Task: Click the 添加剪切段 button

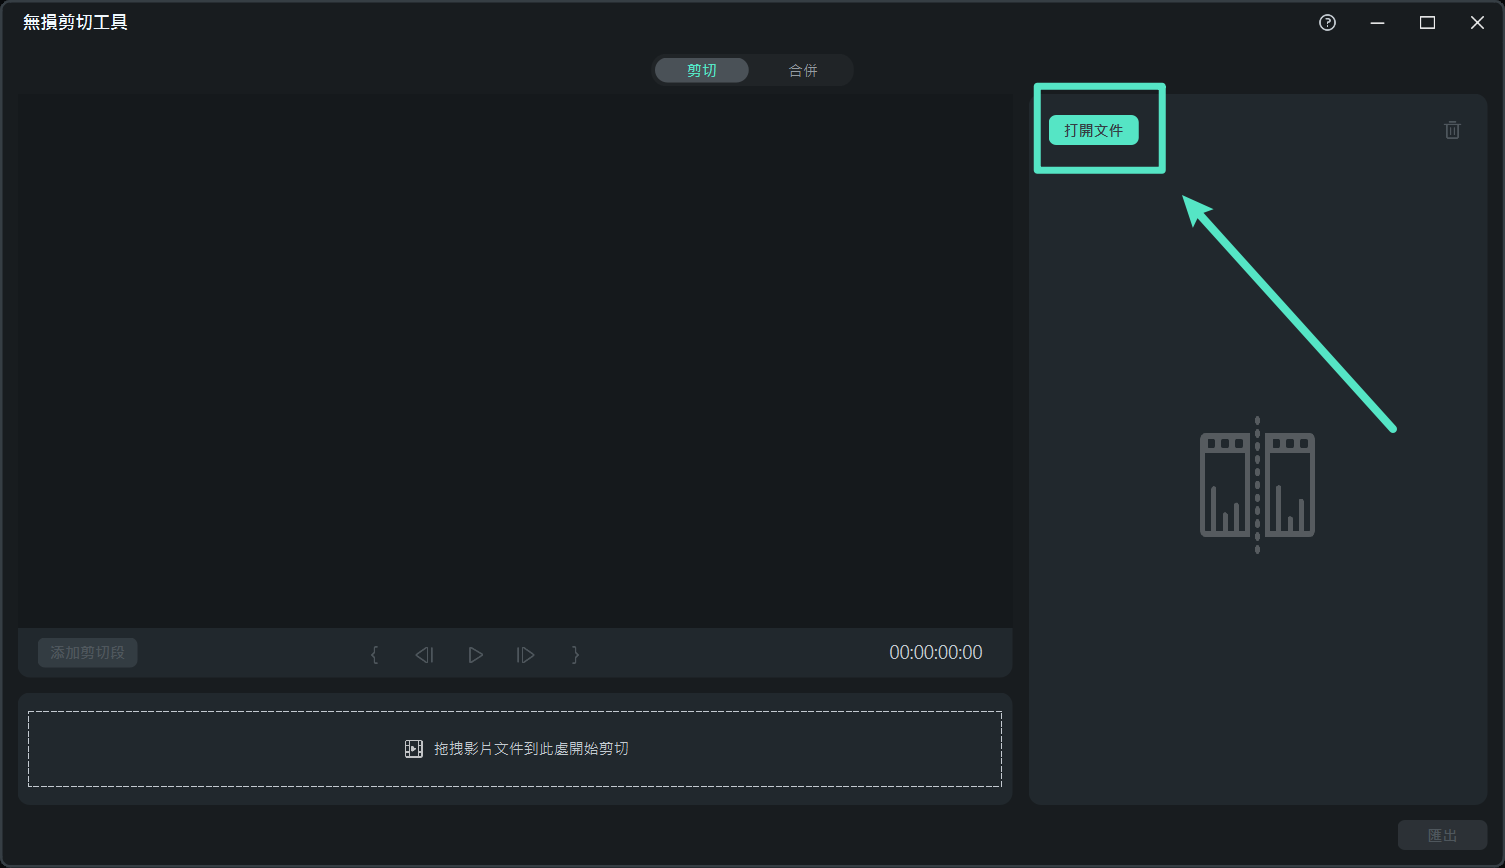Action: (88, 653)
